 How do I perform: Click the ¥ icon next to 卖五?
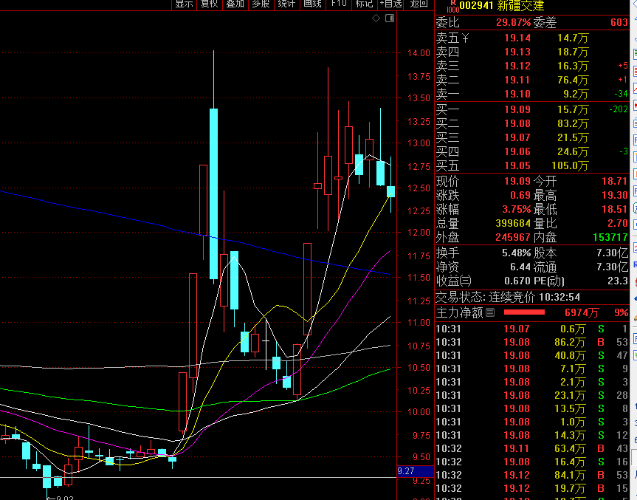(x=465, y=38)
